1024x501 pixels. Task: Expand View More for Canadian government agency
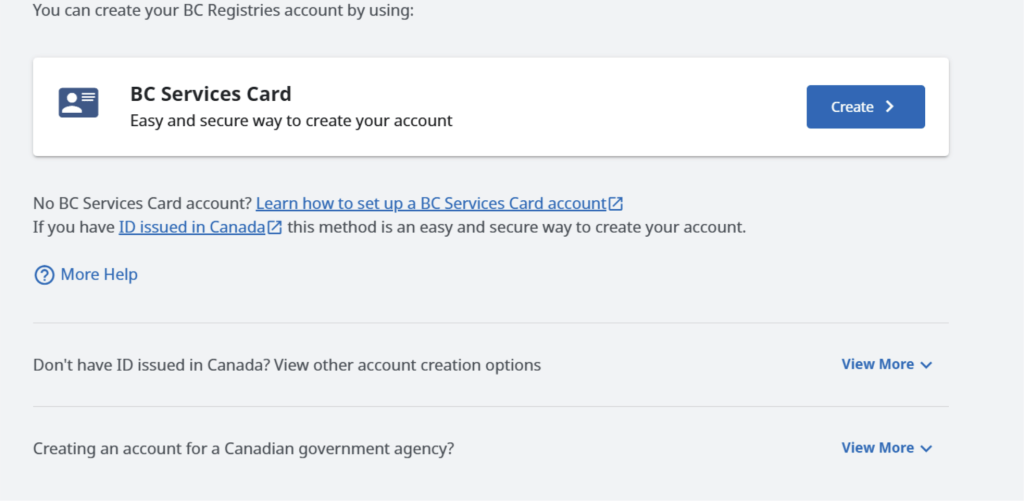pyautogui.click(x=886, y=448)
